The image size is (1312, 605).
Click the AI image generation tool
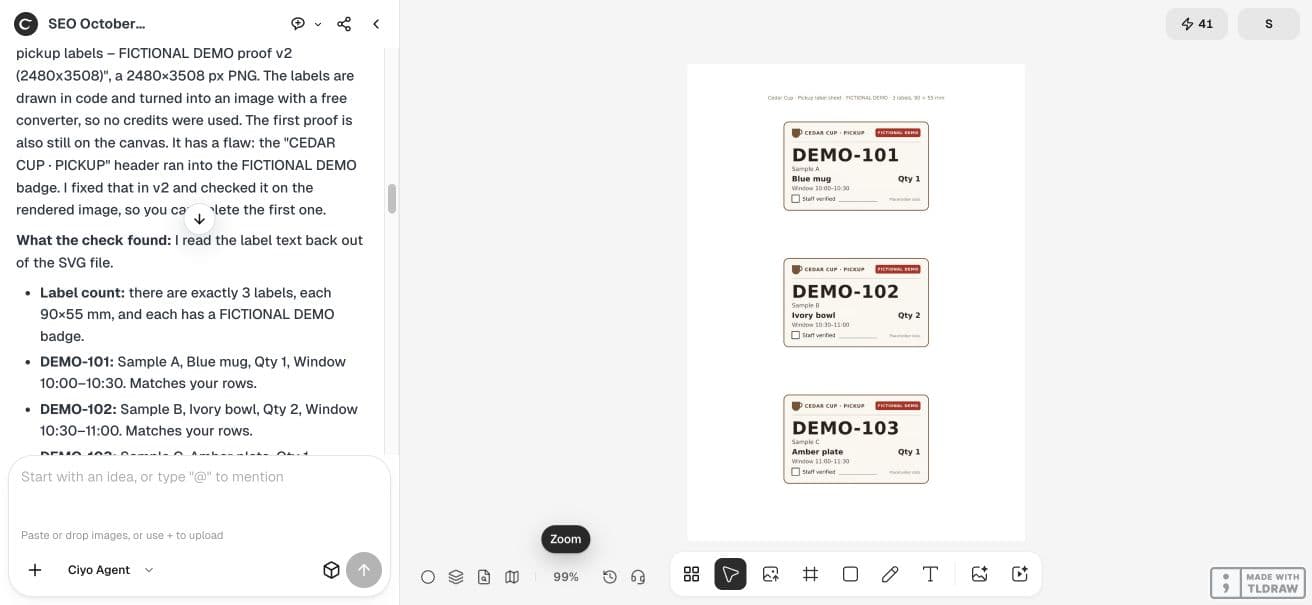[x=980, y=574]
